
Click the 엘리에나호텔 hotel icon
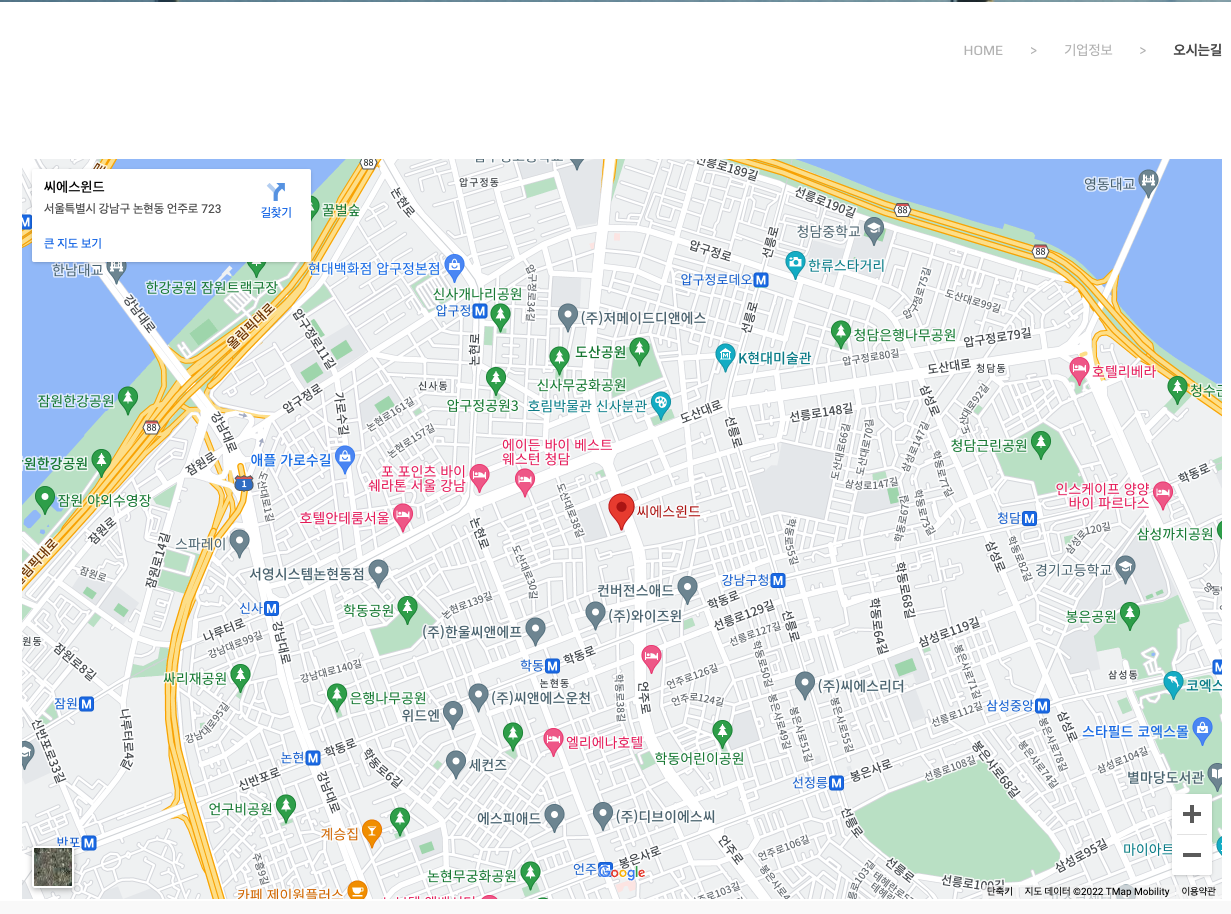tap(553, 741)
